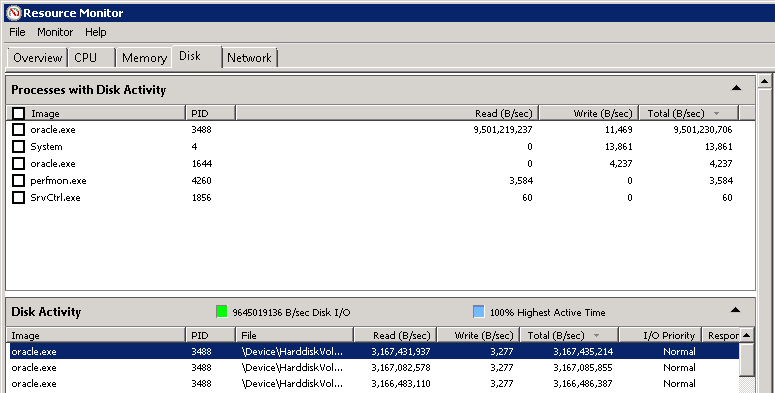
Task: Click the Processes with Disk Activity heading
Action: click(x=88, y=89)
